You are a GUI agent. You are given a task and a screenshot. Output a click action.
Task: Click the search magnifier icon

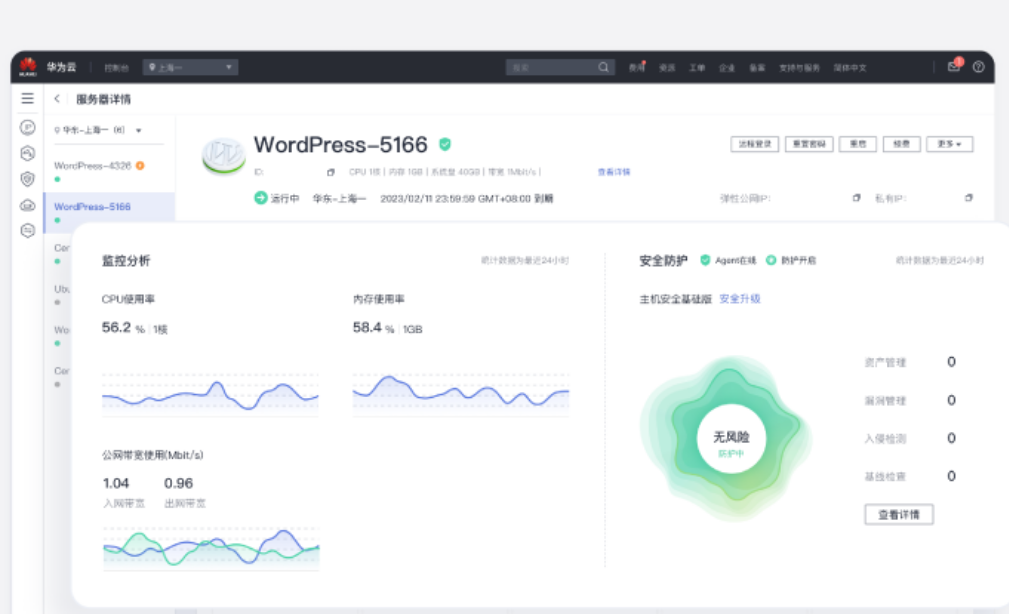[603, 67]
